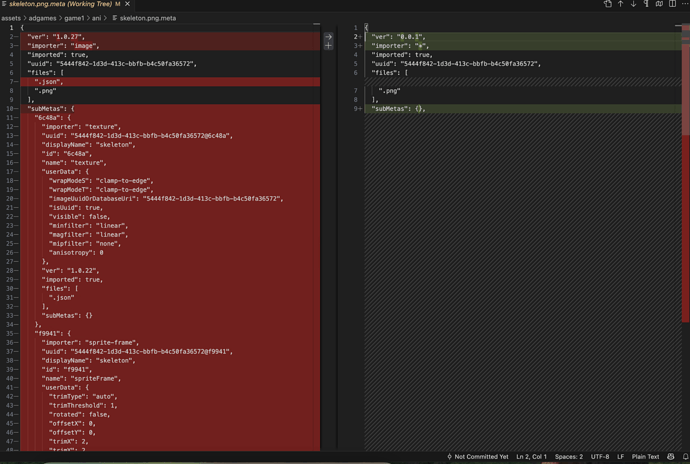Open More Actions ellipsis menu
This screenshot has height=464, width=690.
coord(685,4)
